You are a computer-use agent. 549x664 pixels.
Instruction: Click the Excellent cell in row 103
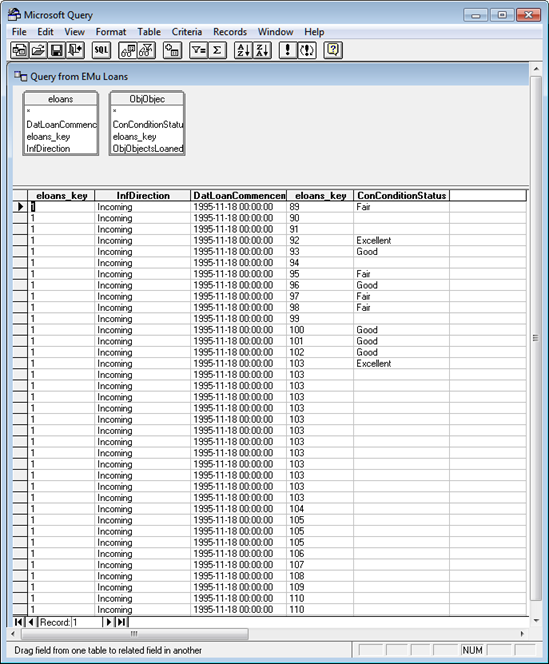[x=402, y=363]
